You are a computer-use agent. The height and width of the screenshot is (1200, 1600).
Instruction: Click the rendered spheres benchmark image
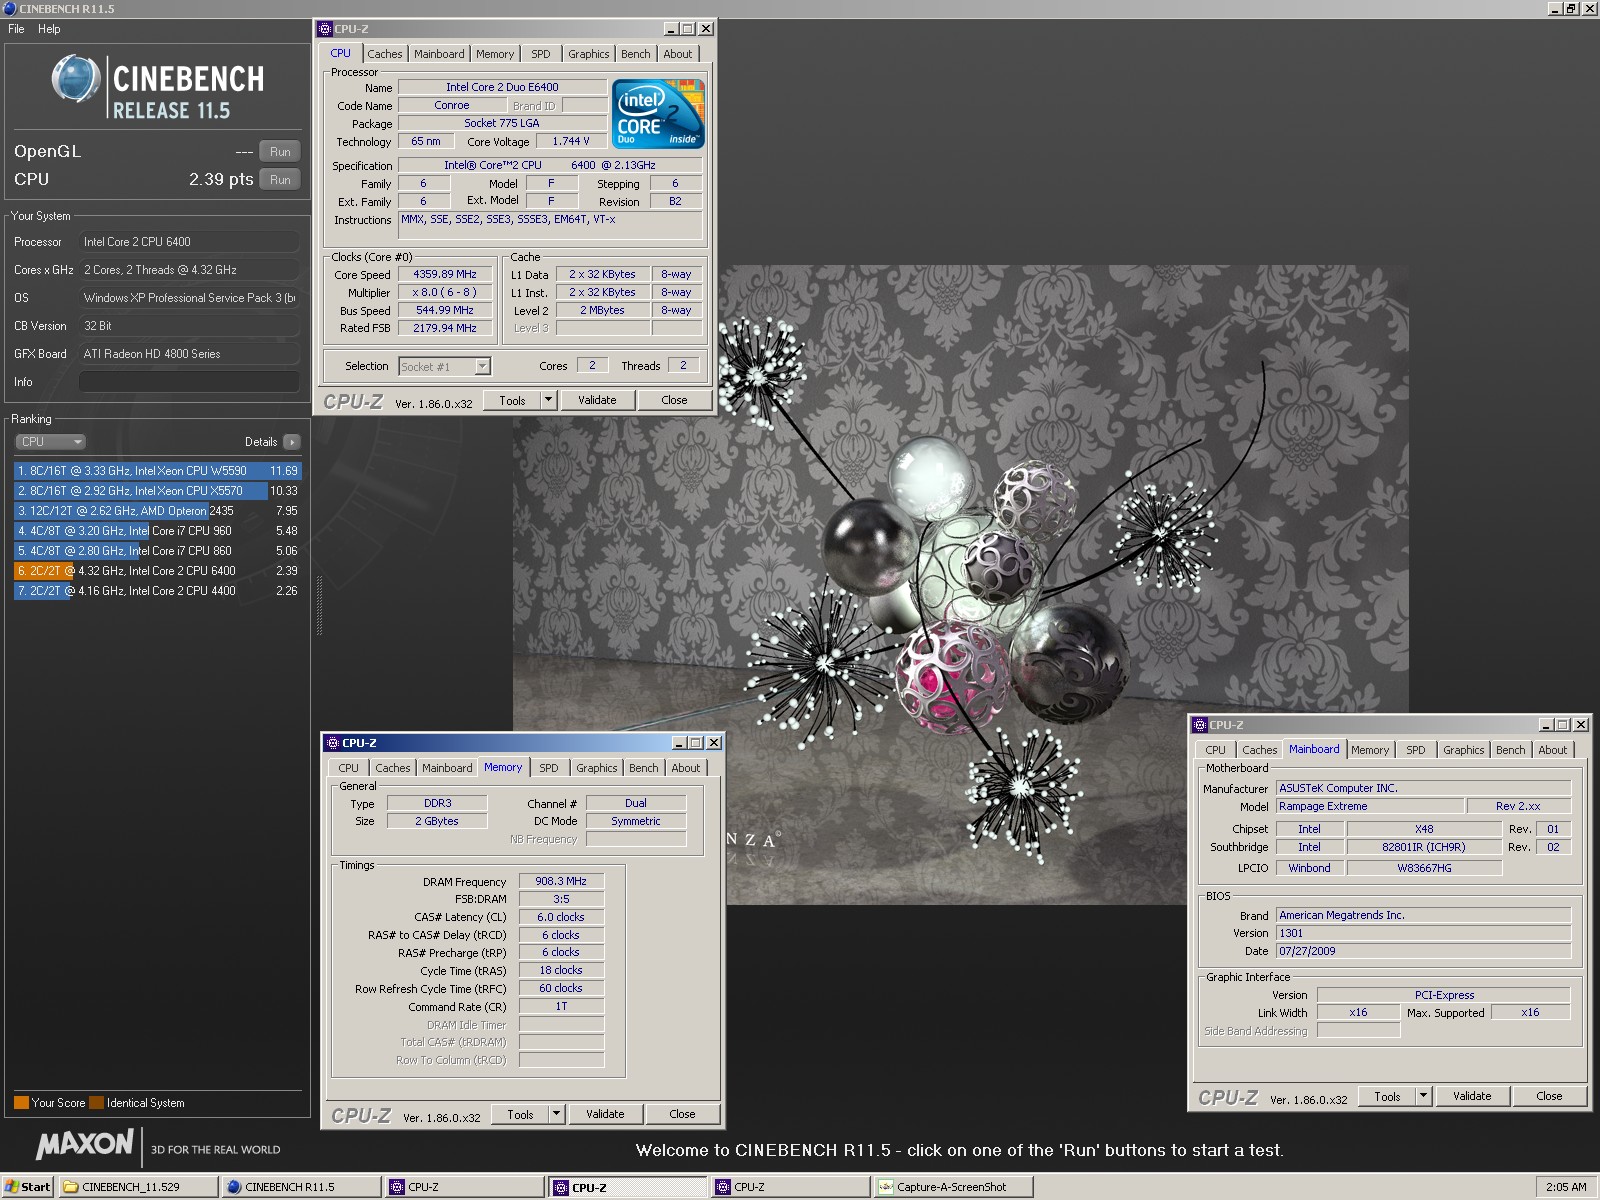point(961,585)
